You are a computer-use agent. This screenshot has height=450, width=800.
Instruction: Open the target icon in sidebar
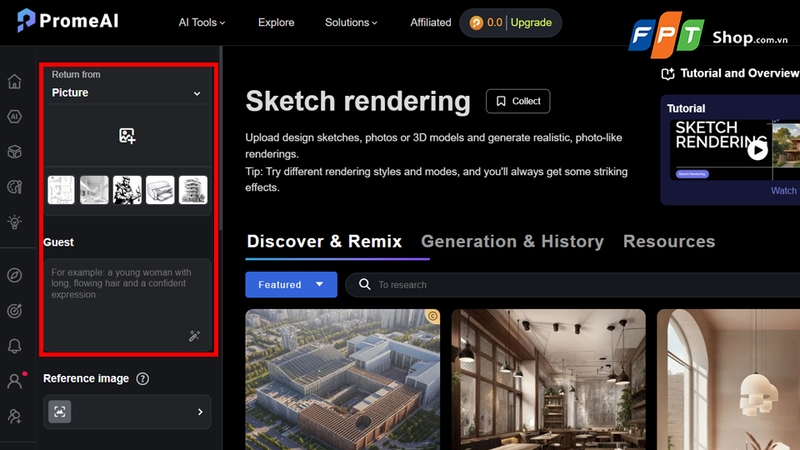click(14, 310)
